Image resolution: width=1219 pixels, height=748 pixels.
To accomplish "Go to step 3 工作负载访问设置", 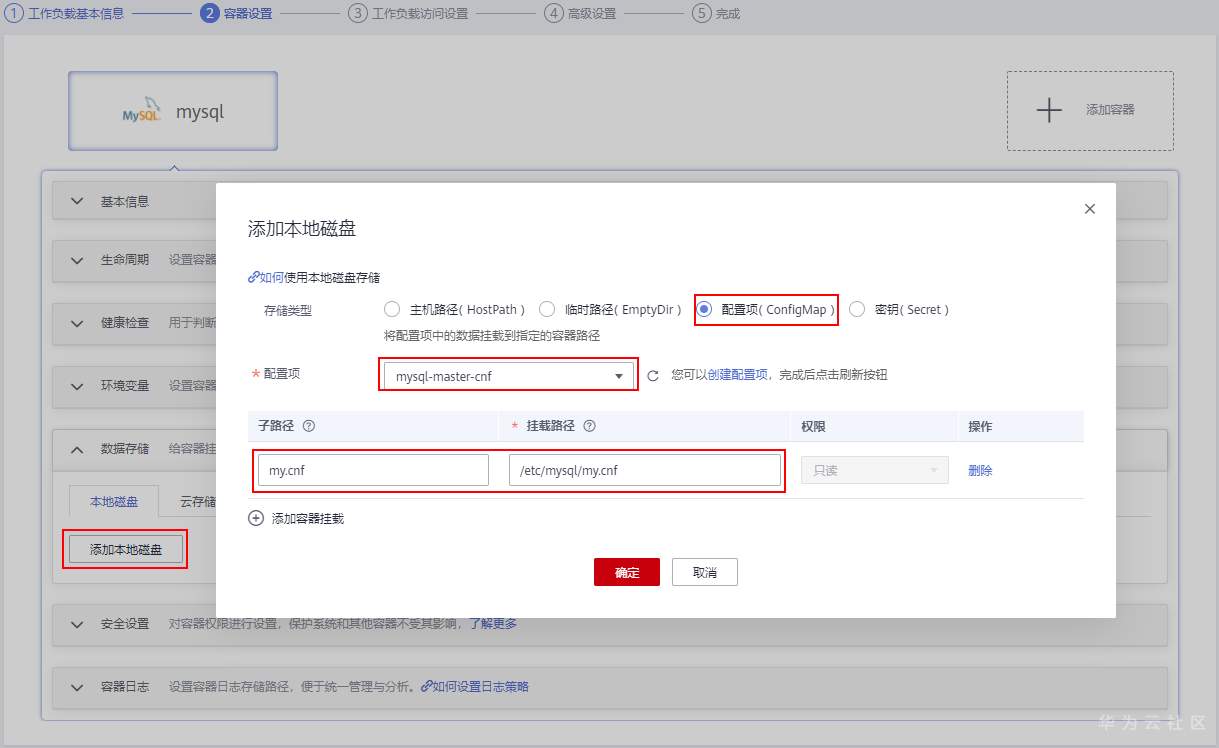I will (x=408, y=14).
